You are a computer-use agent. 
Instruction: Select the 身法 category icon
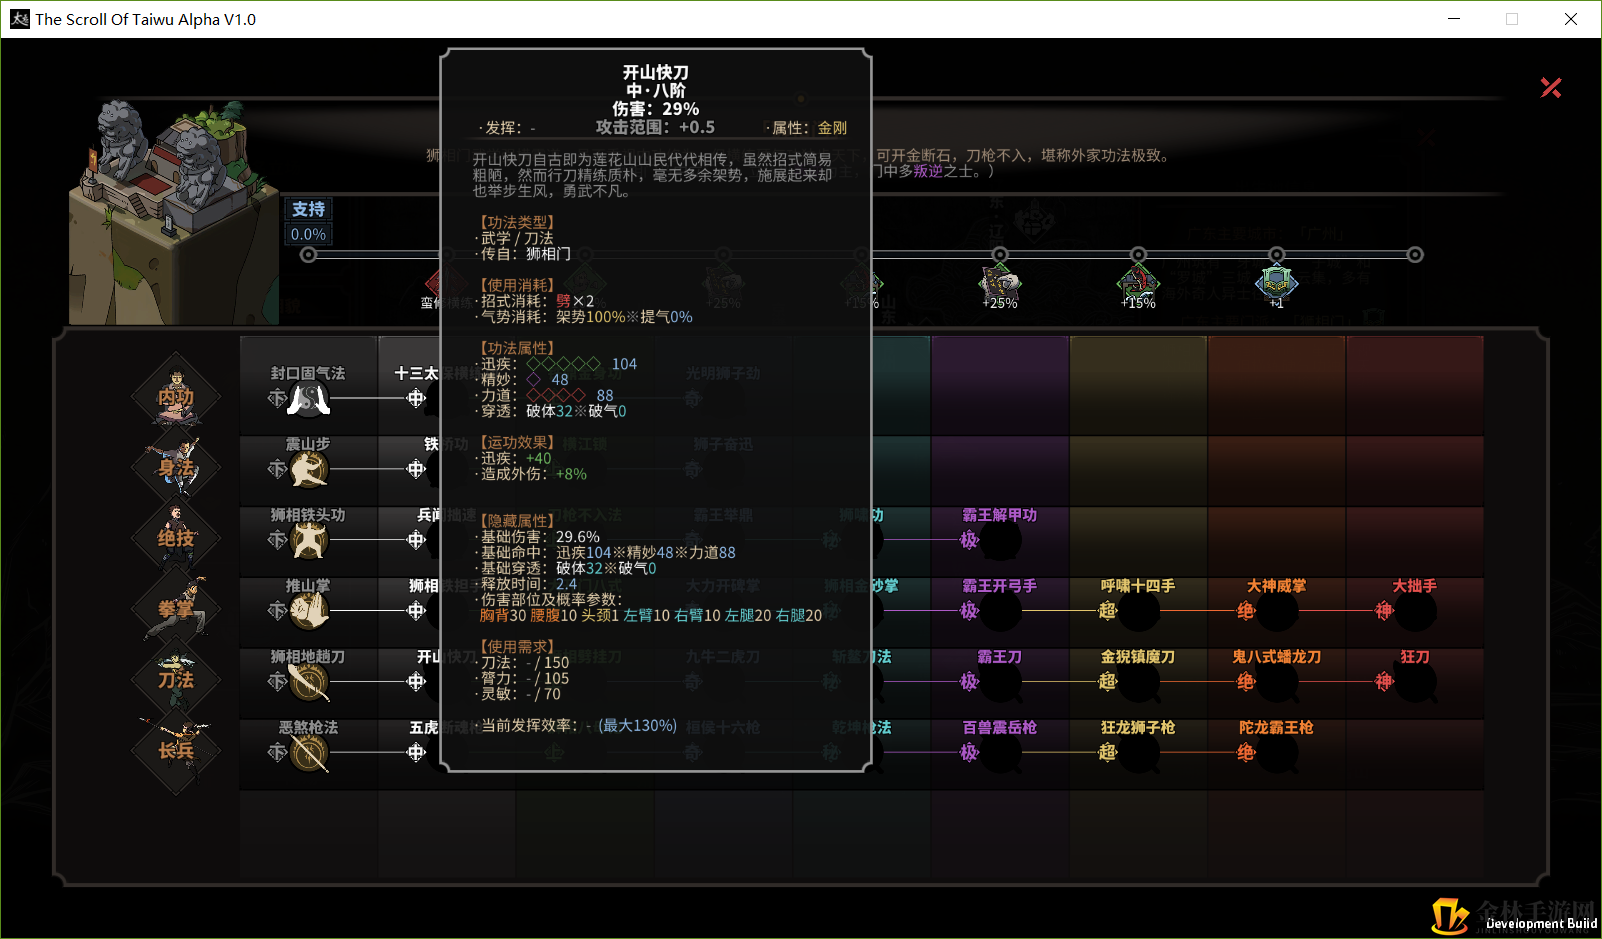click(176, 468)
